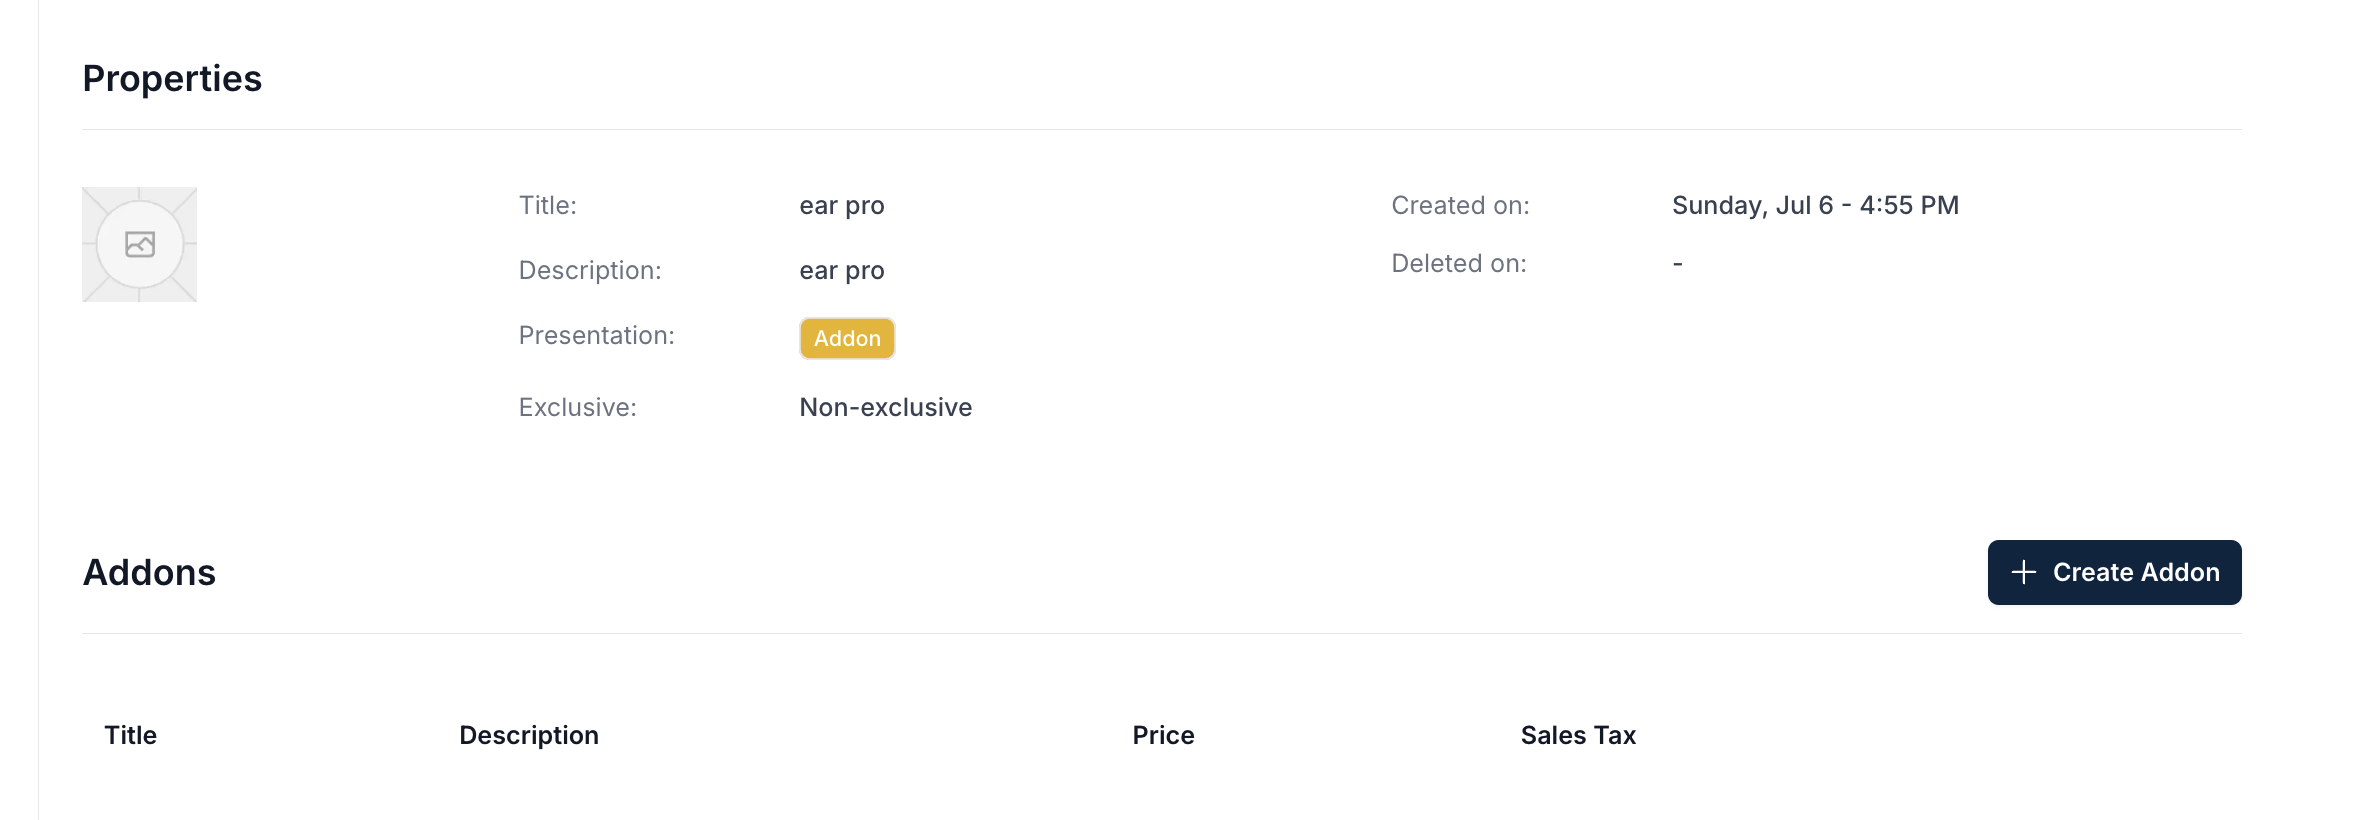Image resolution: width=2380 pixels, height=820 pixels.
Task: Click the Description column header
Action: point(529,735)
